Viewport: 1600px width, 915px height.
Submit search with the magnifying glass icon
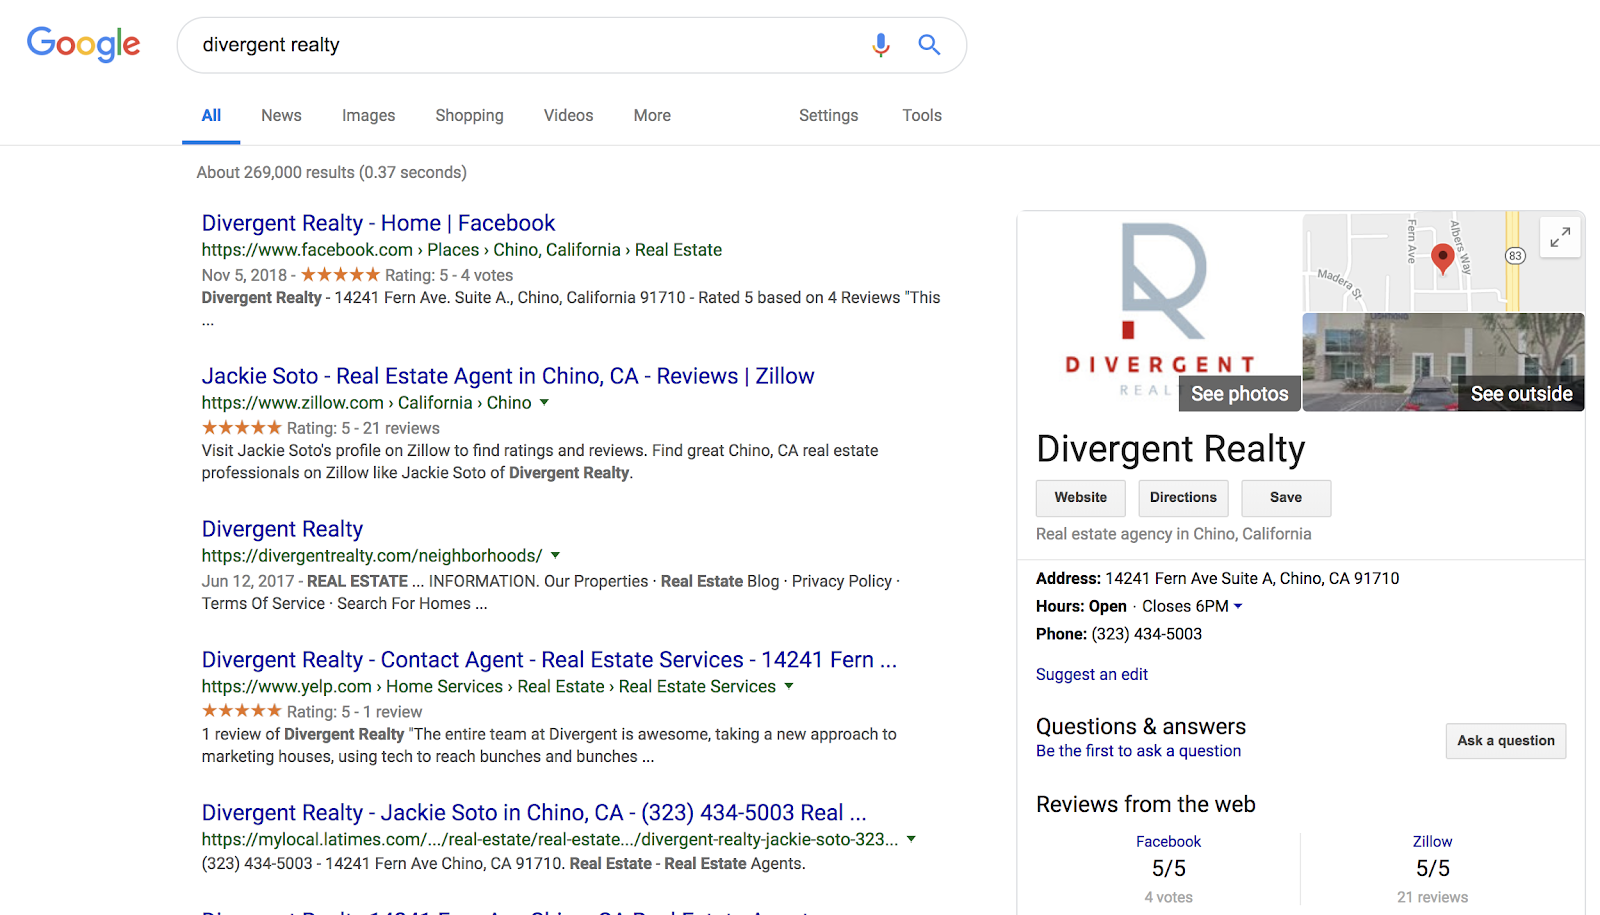pos(929,45)
